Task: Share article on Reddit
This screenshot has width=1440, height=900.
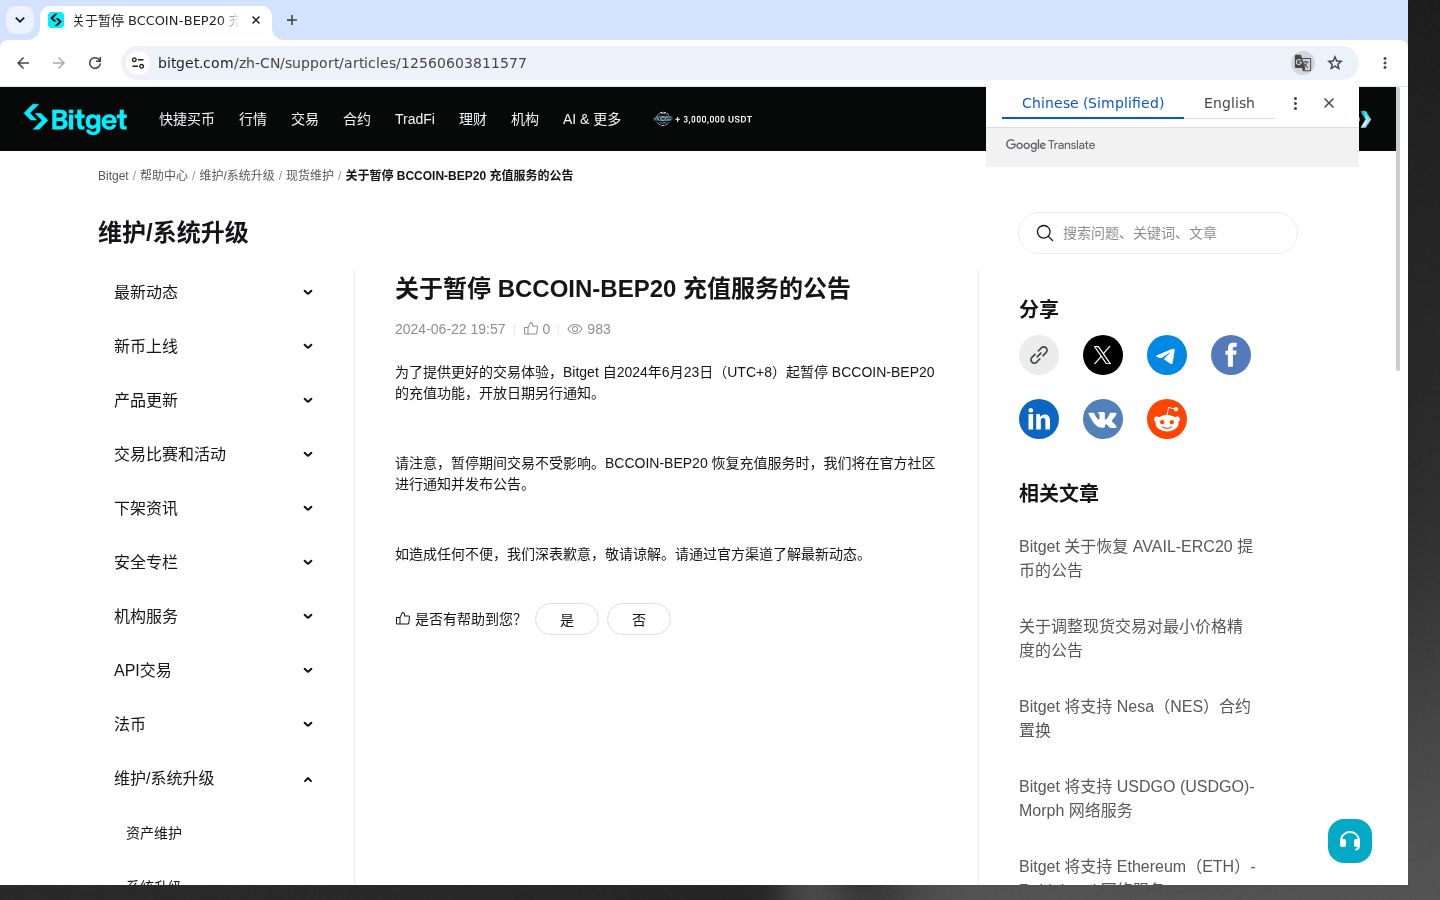Action: click(x=1167, y=419)
